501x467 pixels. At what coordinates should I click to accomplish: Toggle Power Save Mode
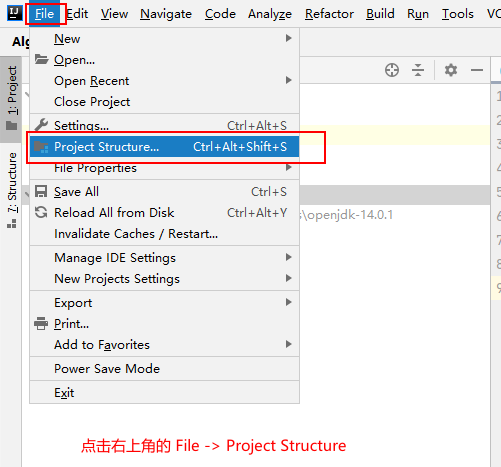tap(164, 369)
